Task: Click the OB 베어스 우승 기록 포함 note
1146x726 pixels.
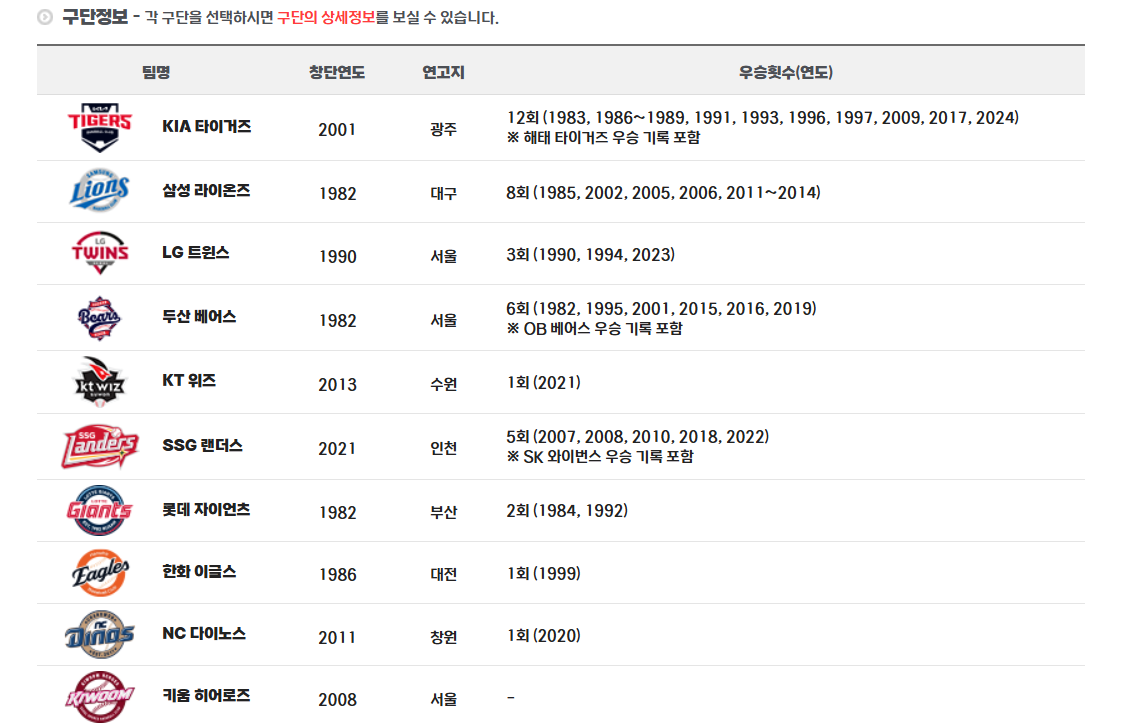Action: [x=594, y=329]
